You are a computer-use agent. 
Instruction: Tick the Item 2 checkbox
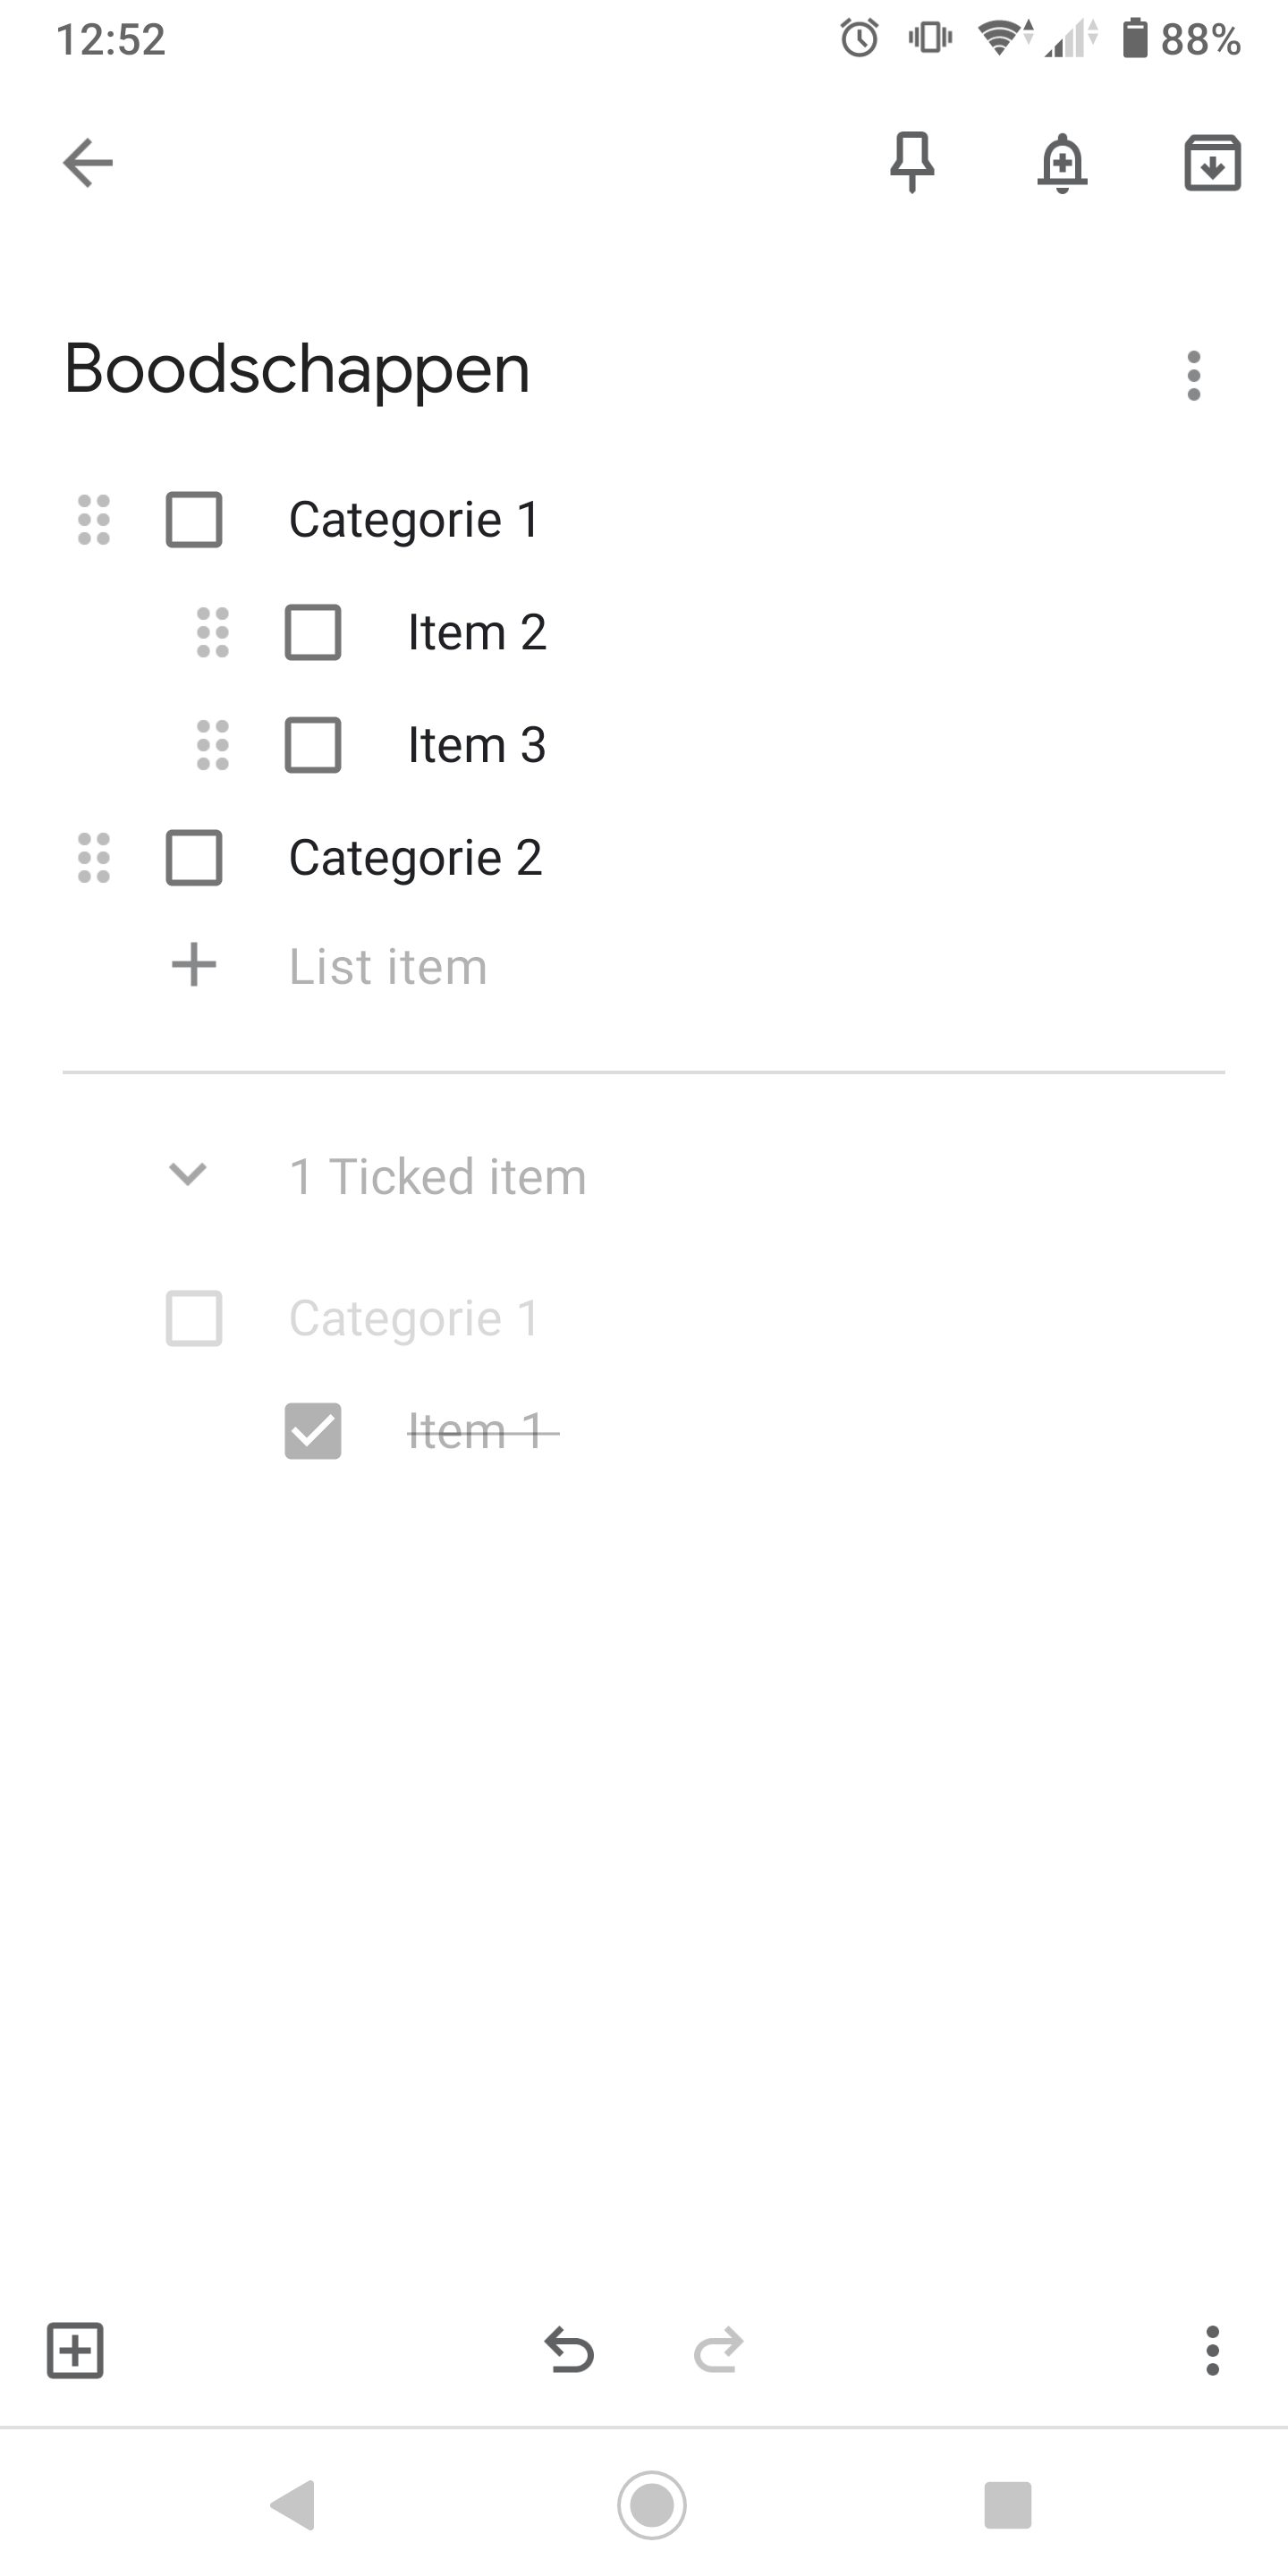coord(313,632)
